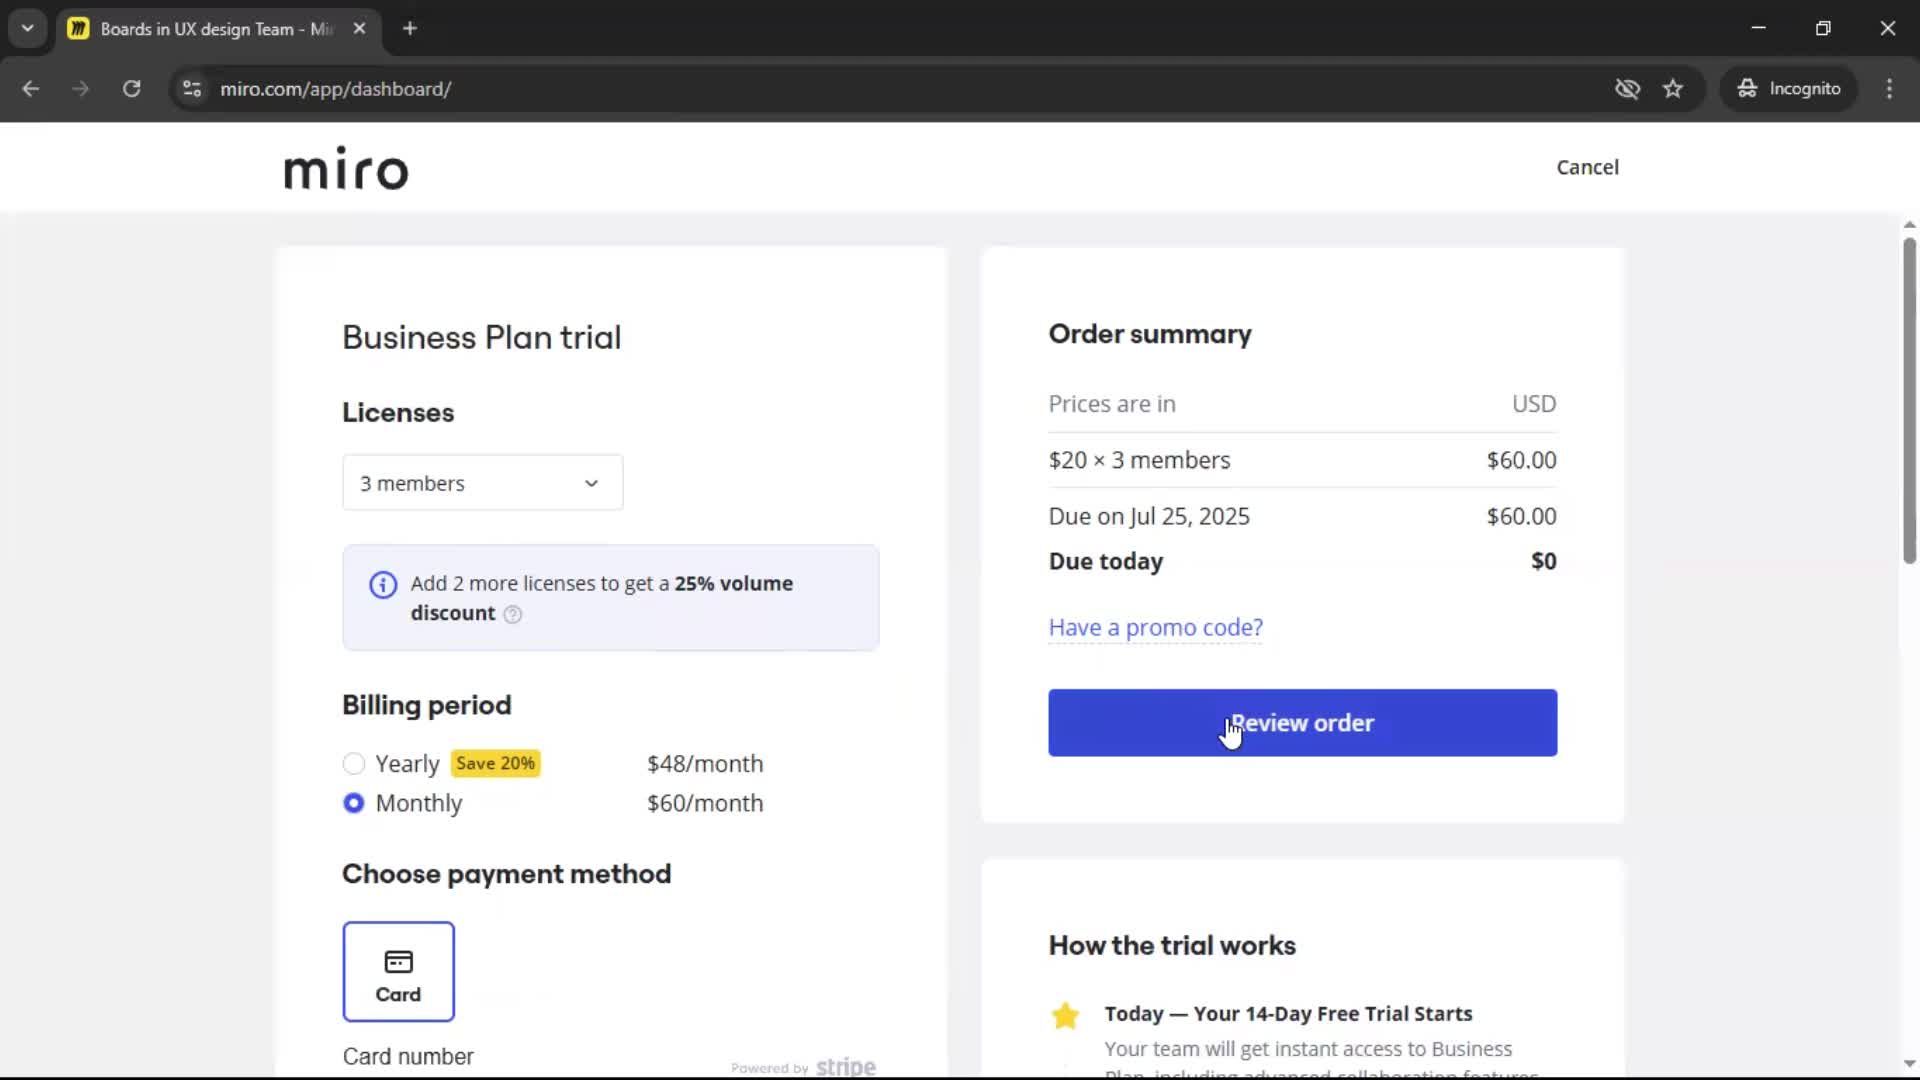The height and width of the screenshot is (1080, 1920).
Task: Click the scrollbar down arrow
Action: 1909,1064
